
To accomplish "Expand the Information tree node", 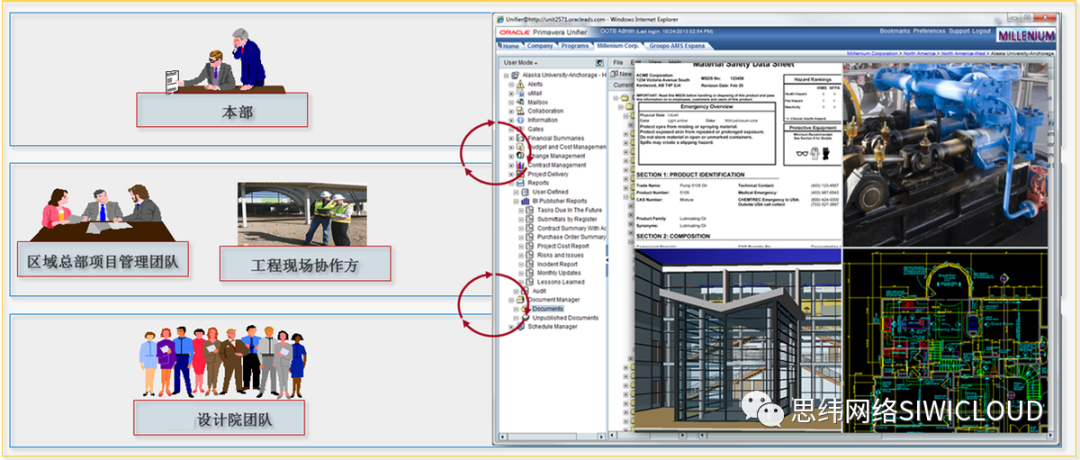I will tap(512, 120).
